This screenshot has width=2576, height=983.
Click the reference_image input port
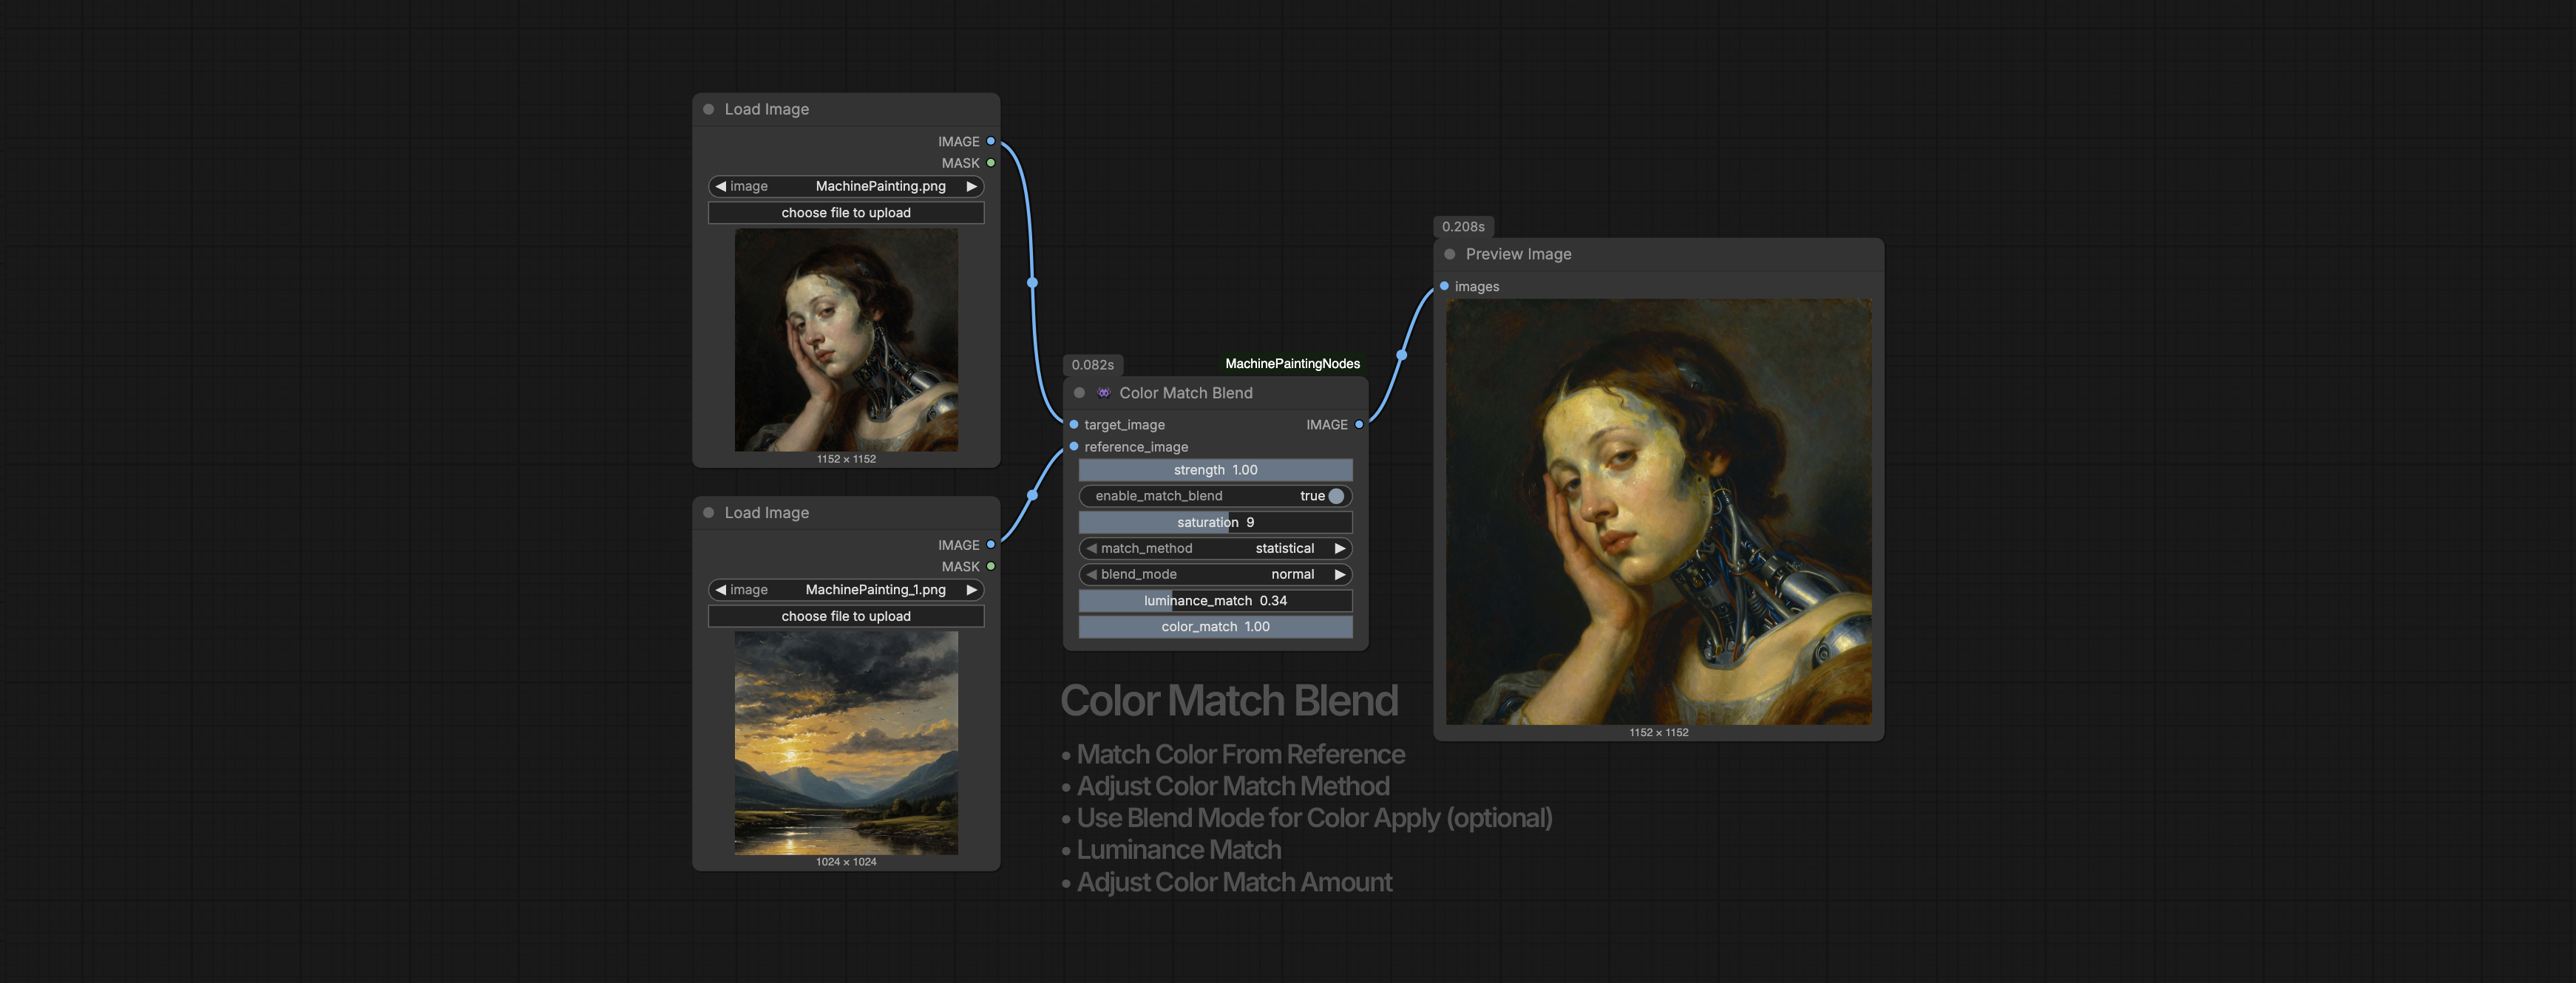[1074, 447]
